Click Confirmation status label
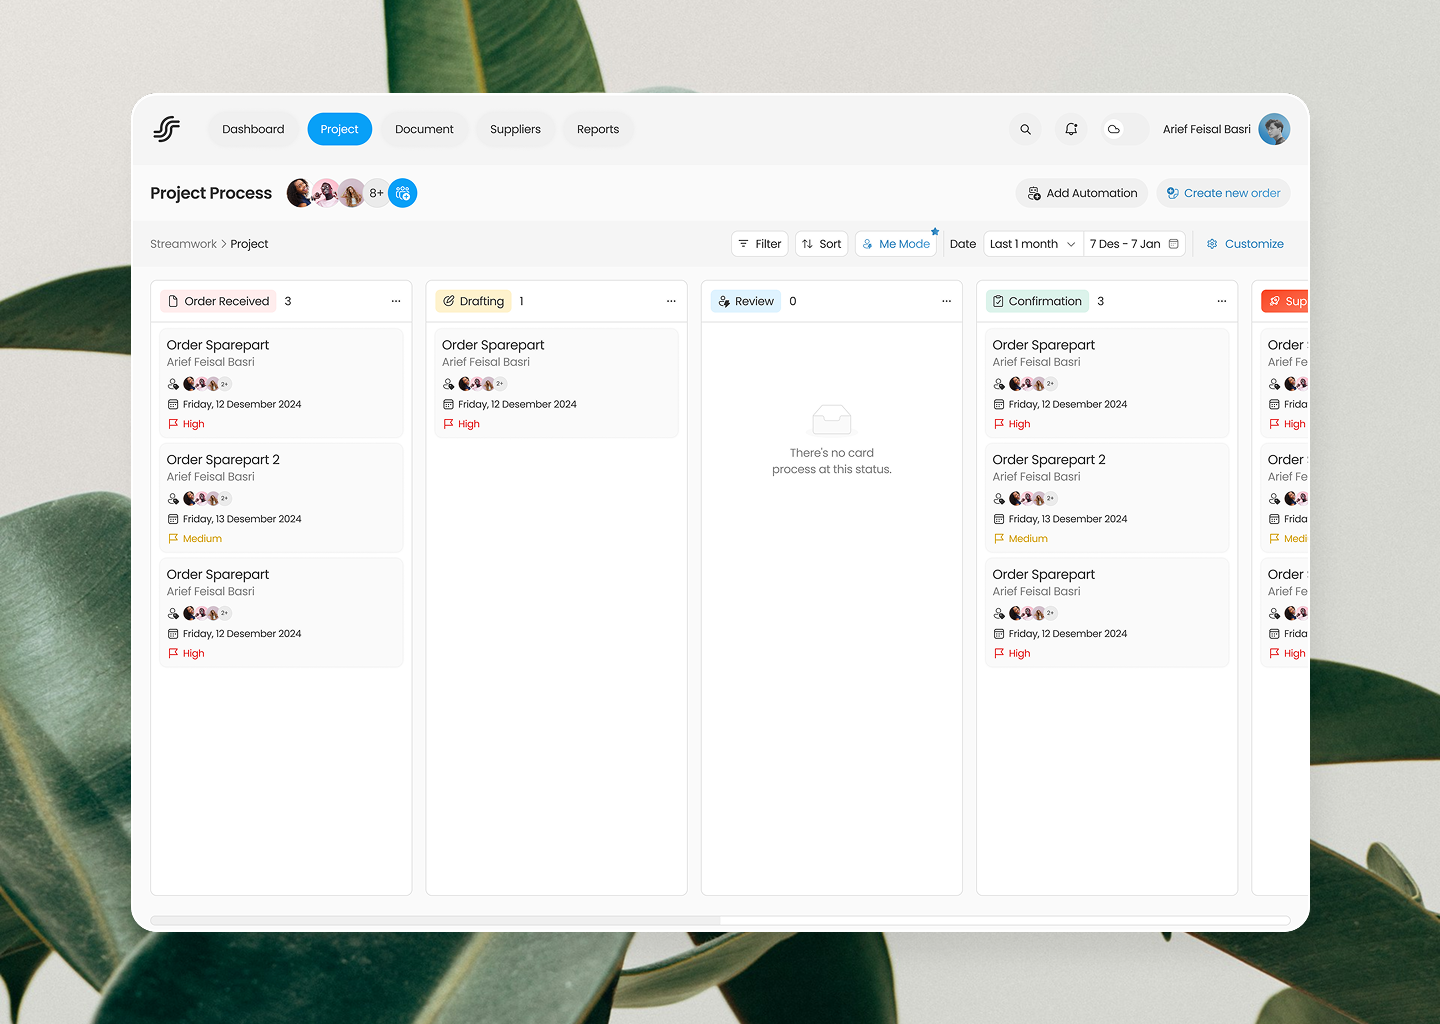The image size is (1440, 1024). (1037, 301)
